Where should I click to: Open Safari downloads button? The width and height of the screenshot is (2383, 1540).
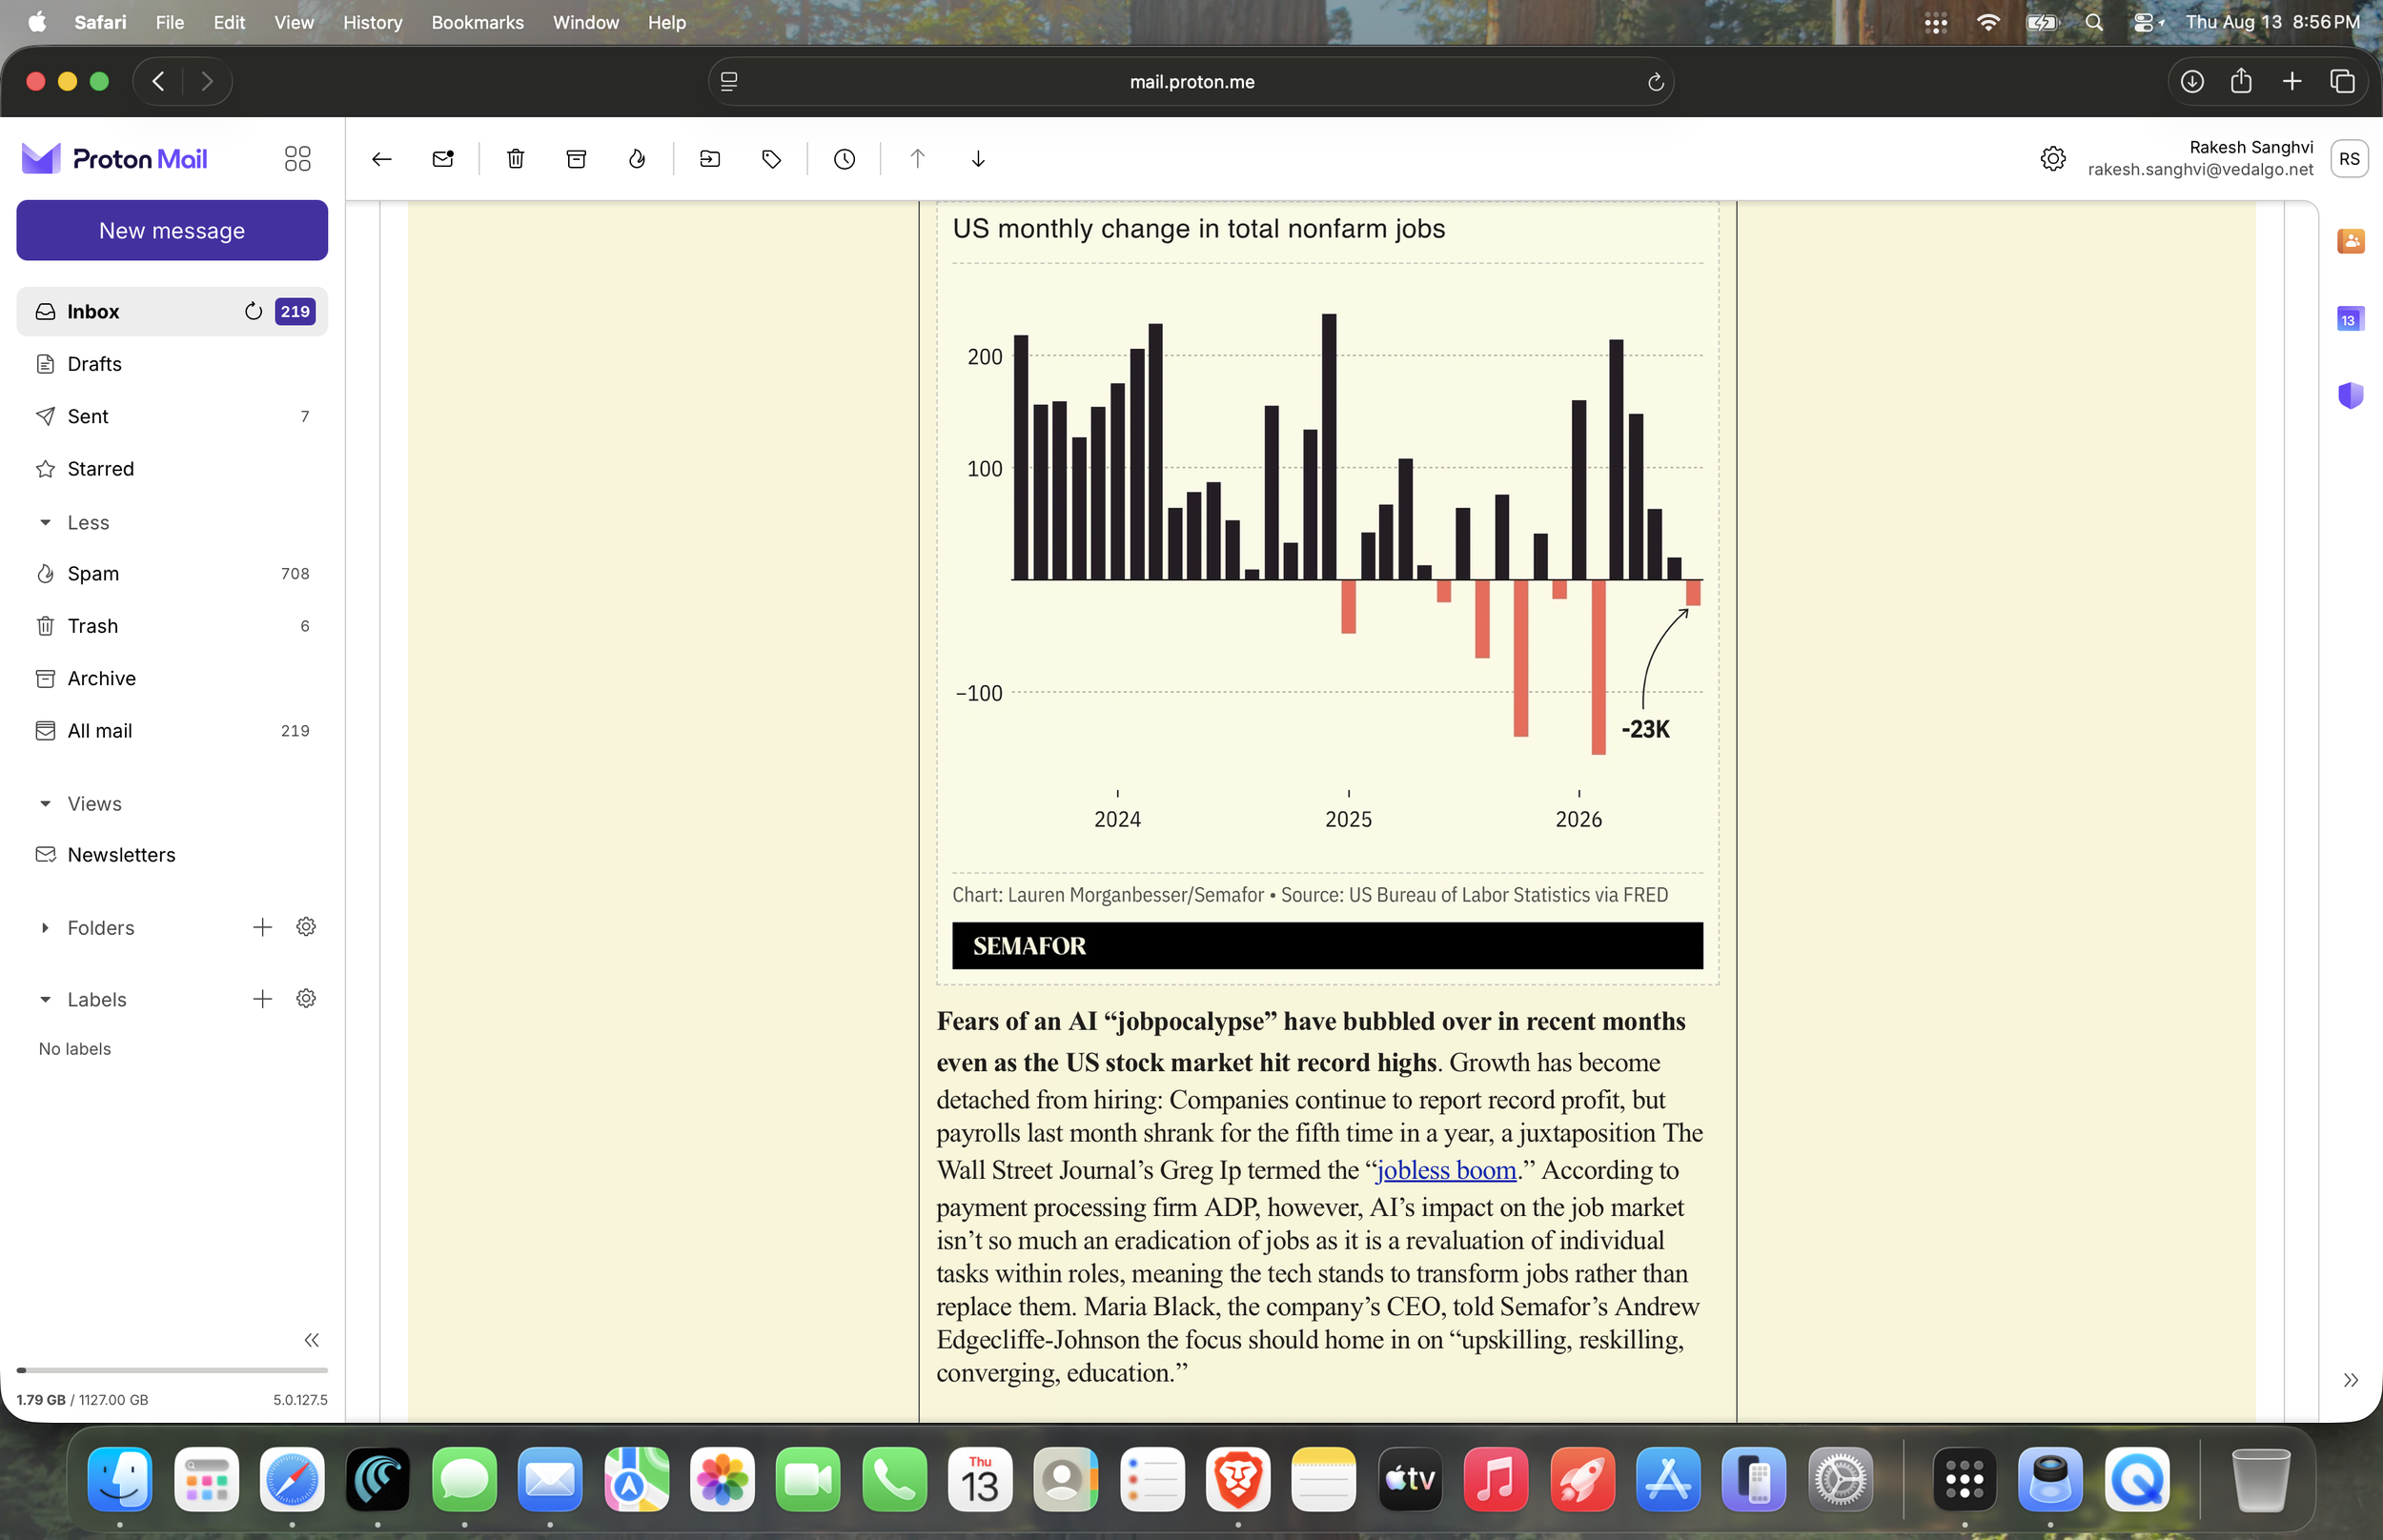[x=2191, y=82]
